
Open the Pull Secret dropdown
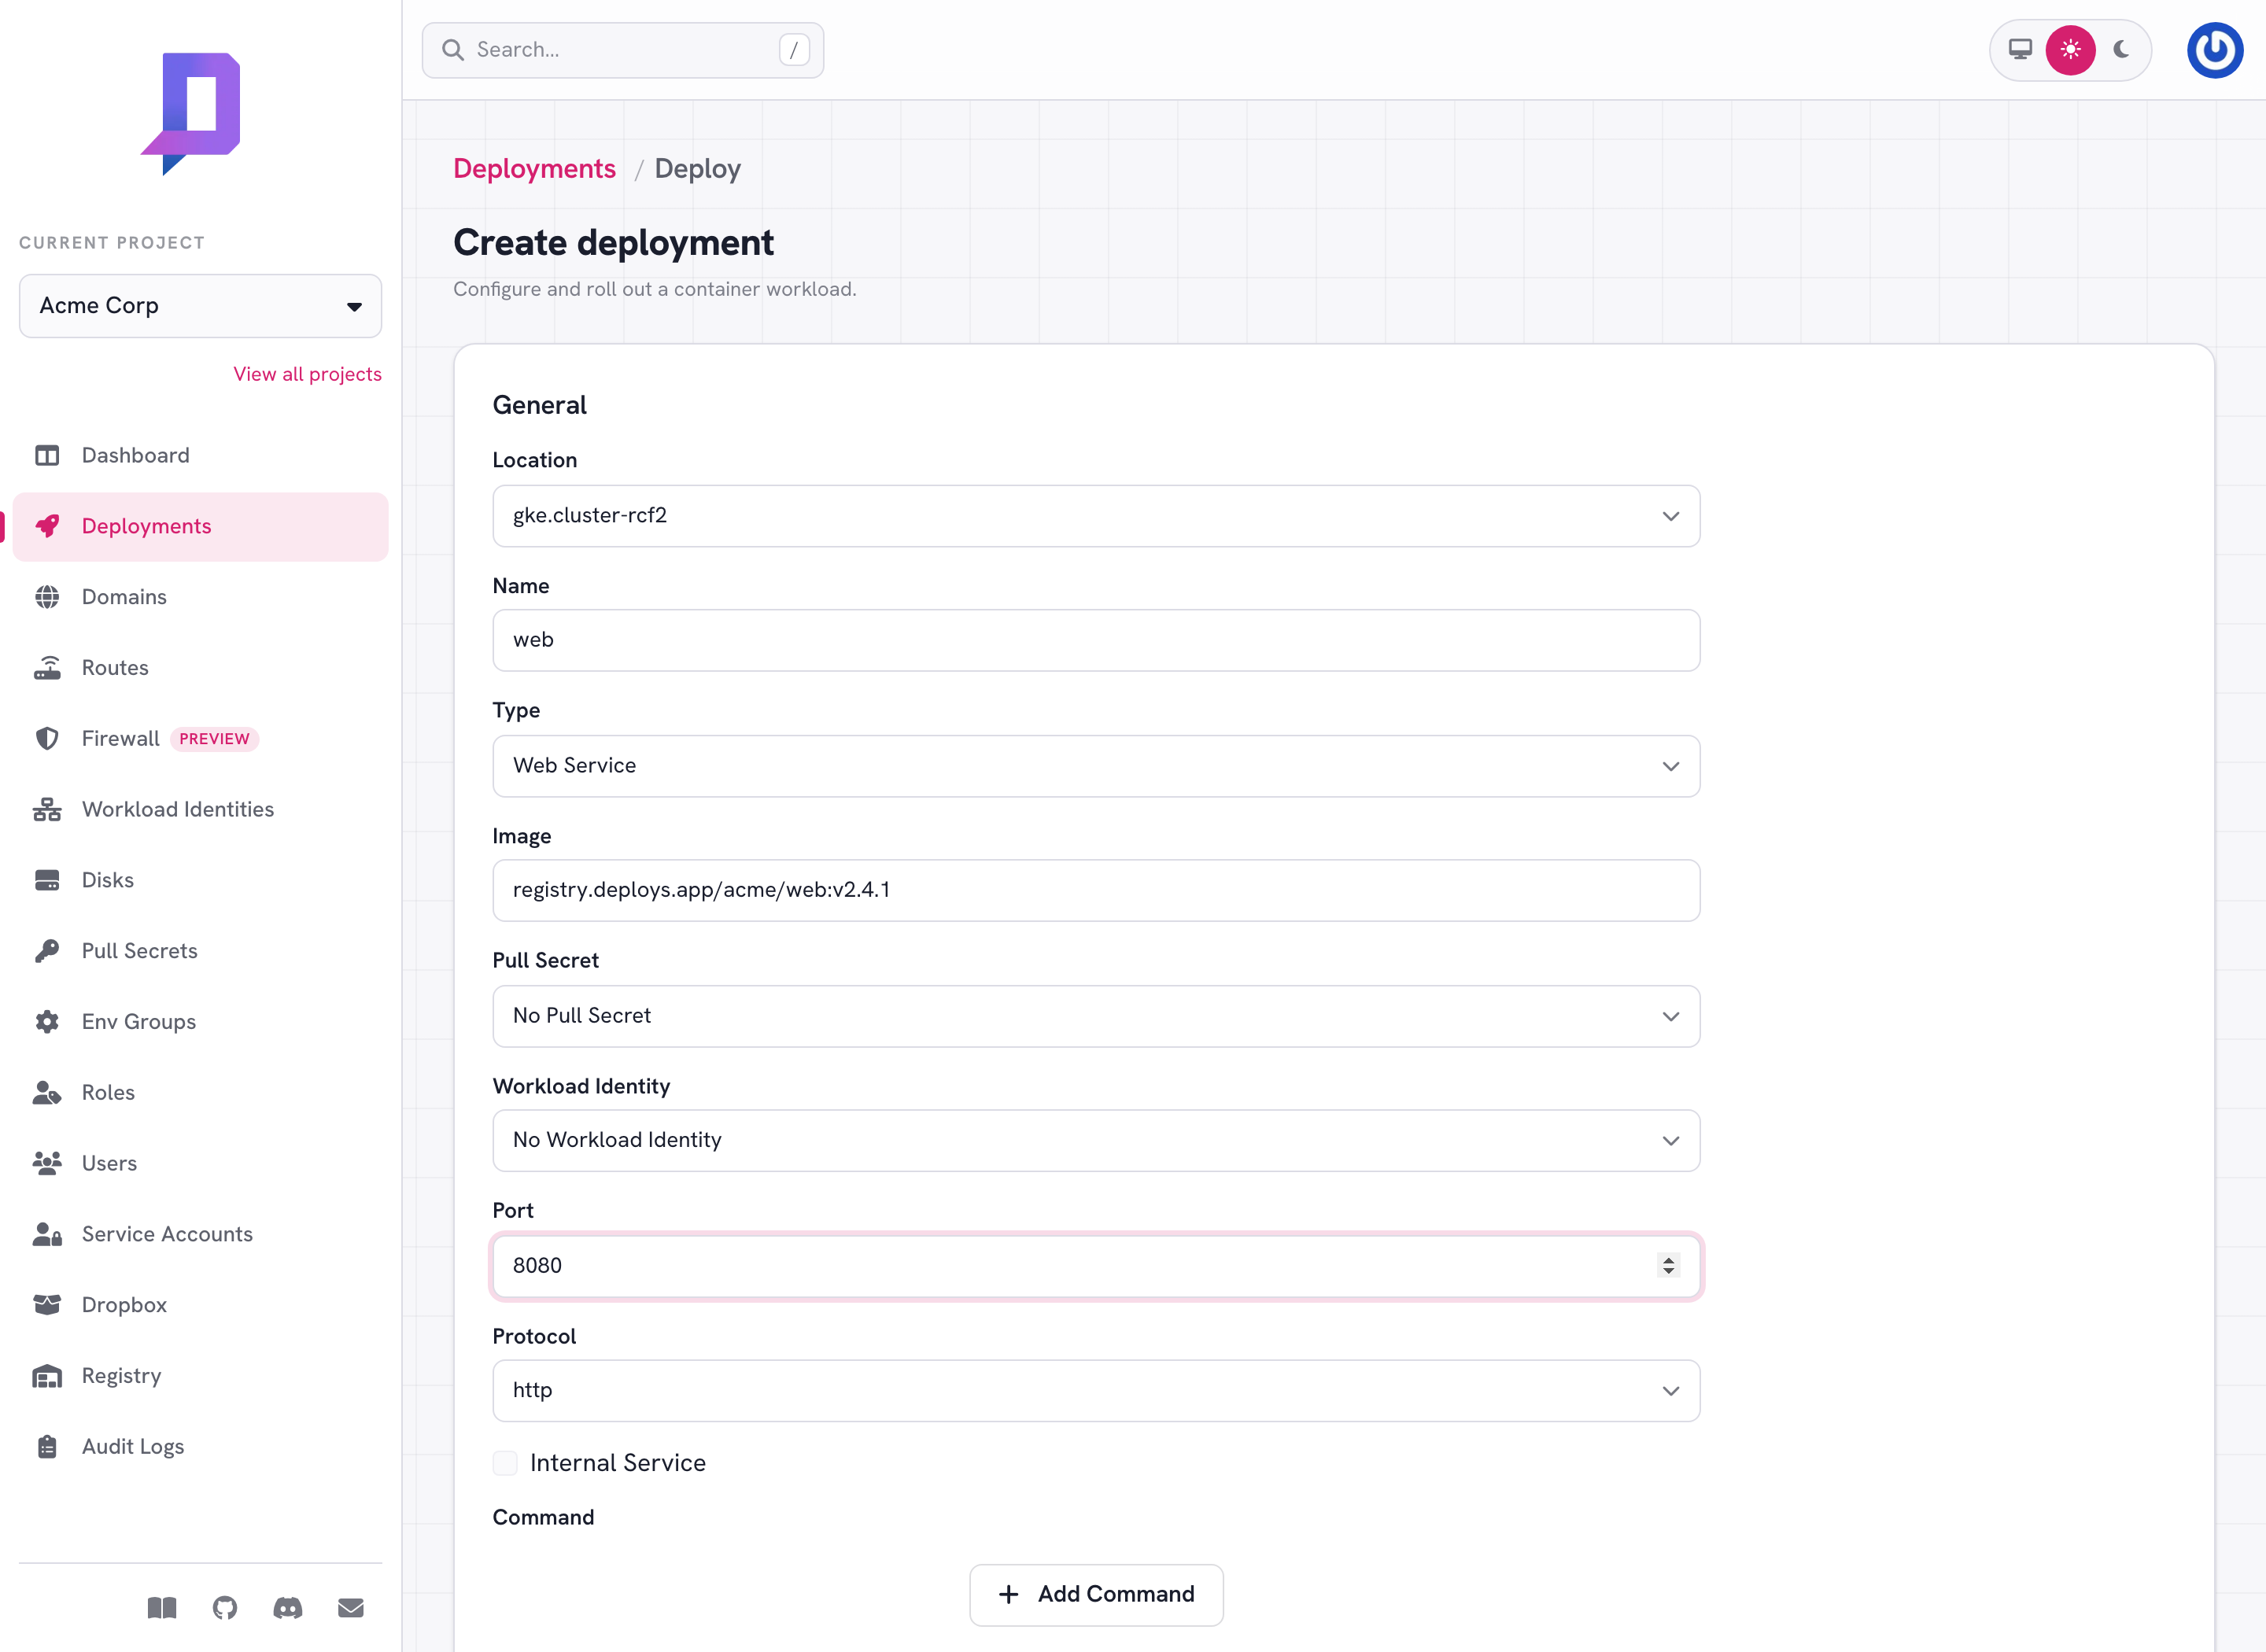[x=1096, y=1016]
